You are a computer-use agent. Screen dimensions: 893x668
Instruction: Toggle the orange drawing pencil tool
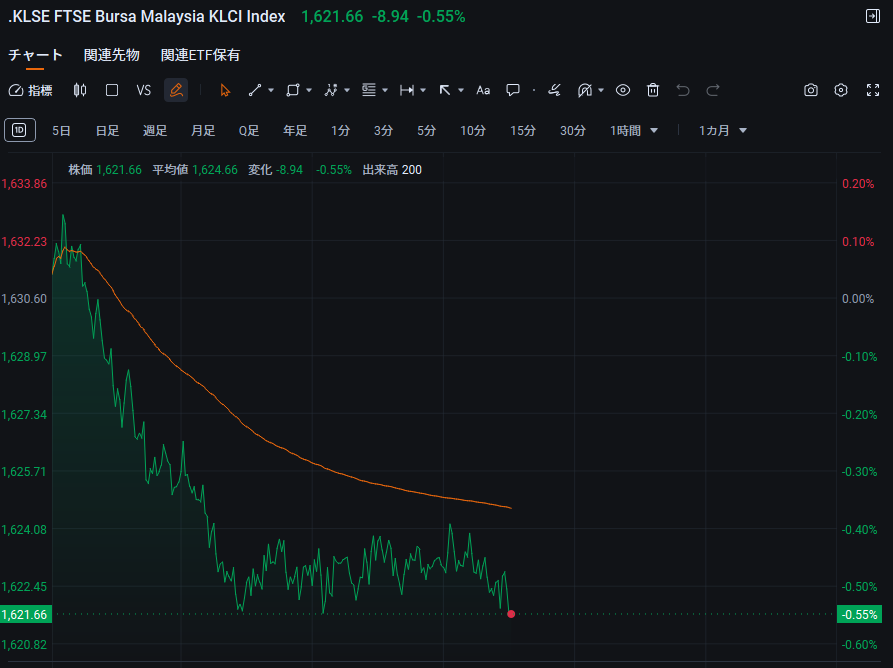point(176,90)
